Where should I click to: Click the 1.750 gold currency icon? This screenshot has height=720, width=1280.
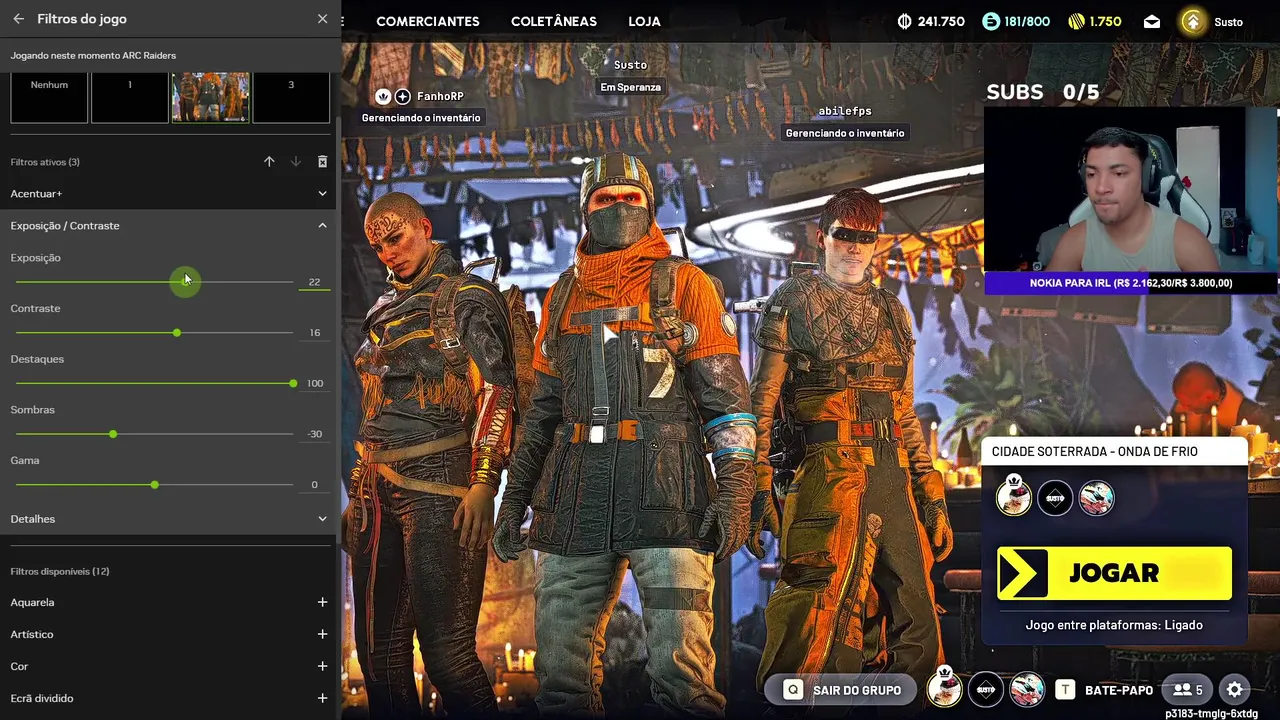coord(1077,21)
